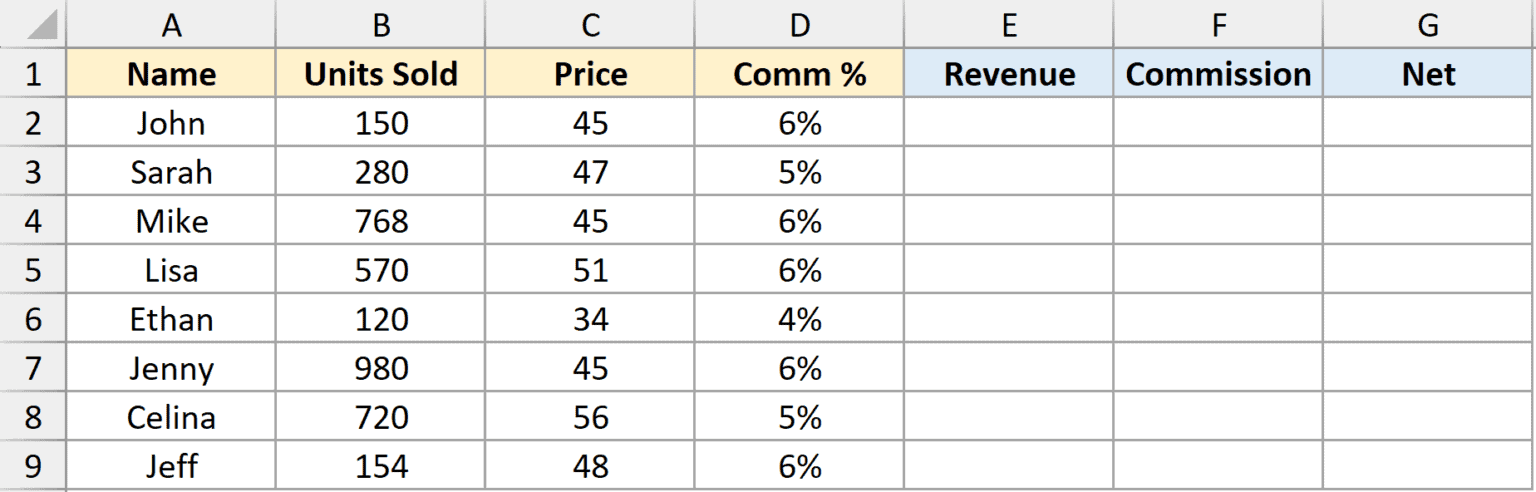Viewport: 1536px width, 492px height.
Task: Select column B header
Action: (381, 25)
